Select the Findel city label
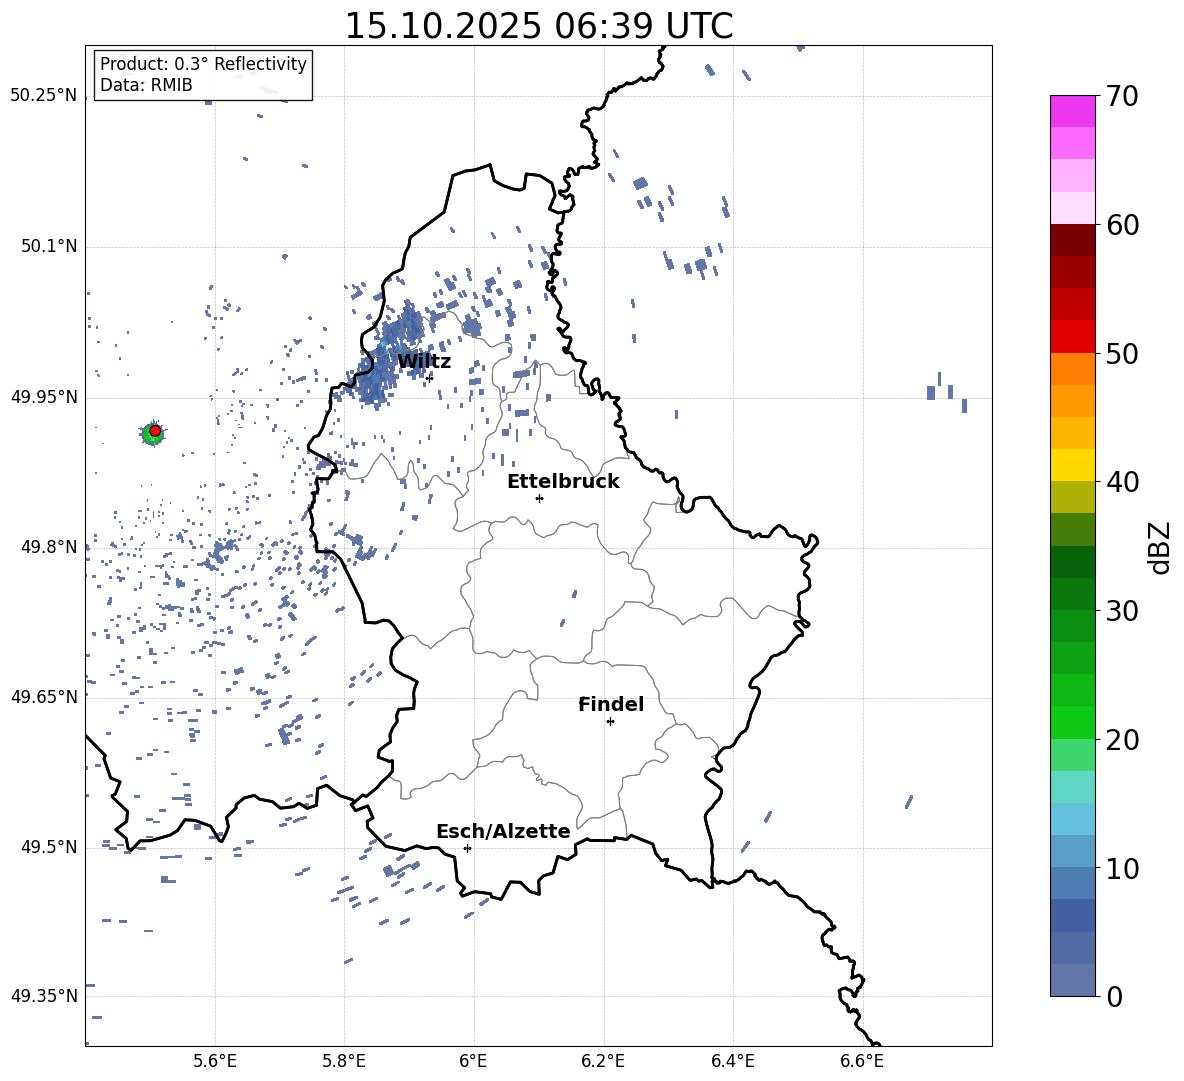The width and height of the screenshot is (1184, 1081). pos(611,704)
